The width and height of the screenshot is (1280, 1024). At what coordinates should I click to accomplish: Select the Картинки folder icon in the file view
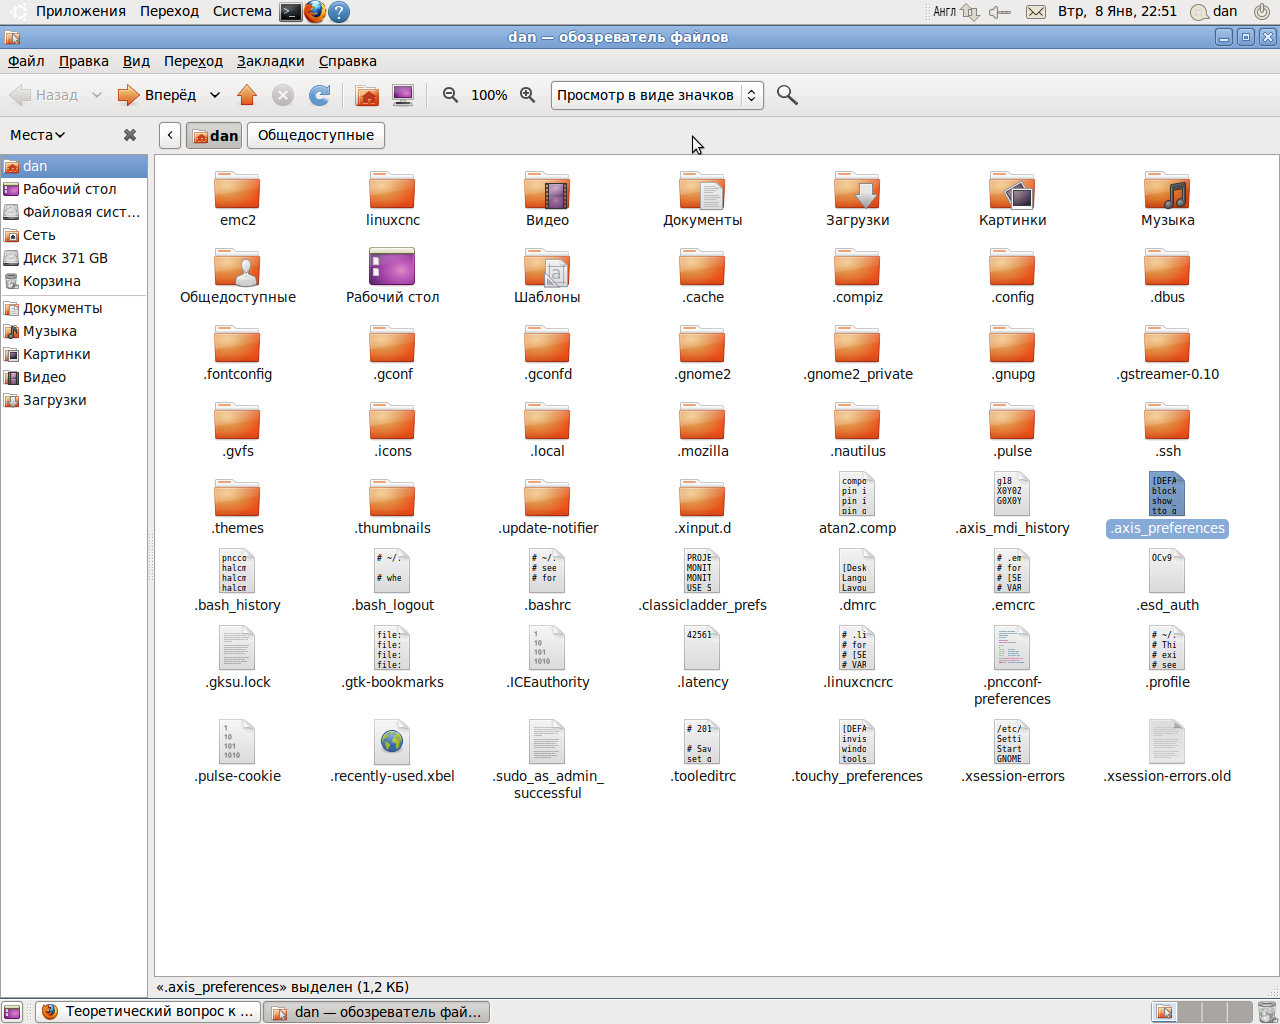point(1012,199)
